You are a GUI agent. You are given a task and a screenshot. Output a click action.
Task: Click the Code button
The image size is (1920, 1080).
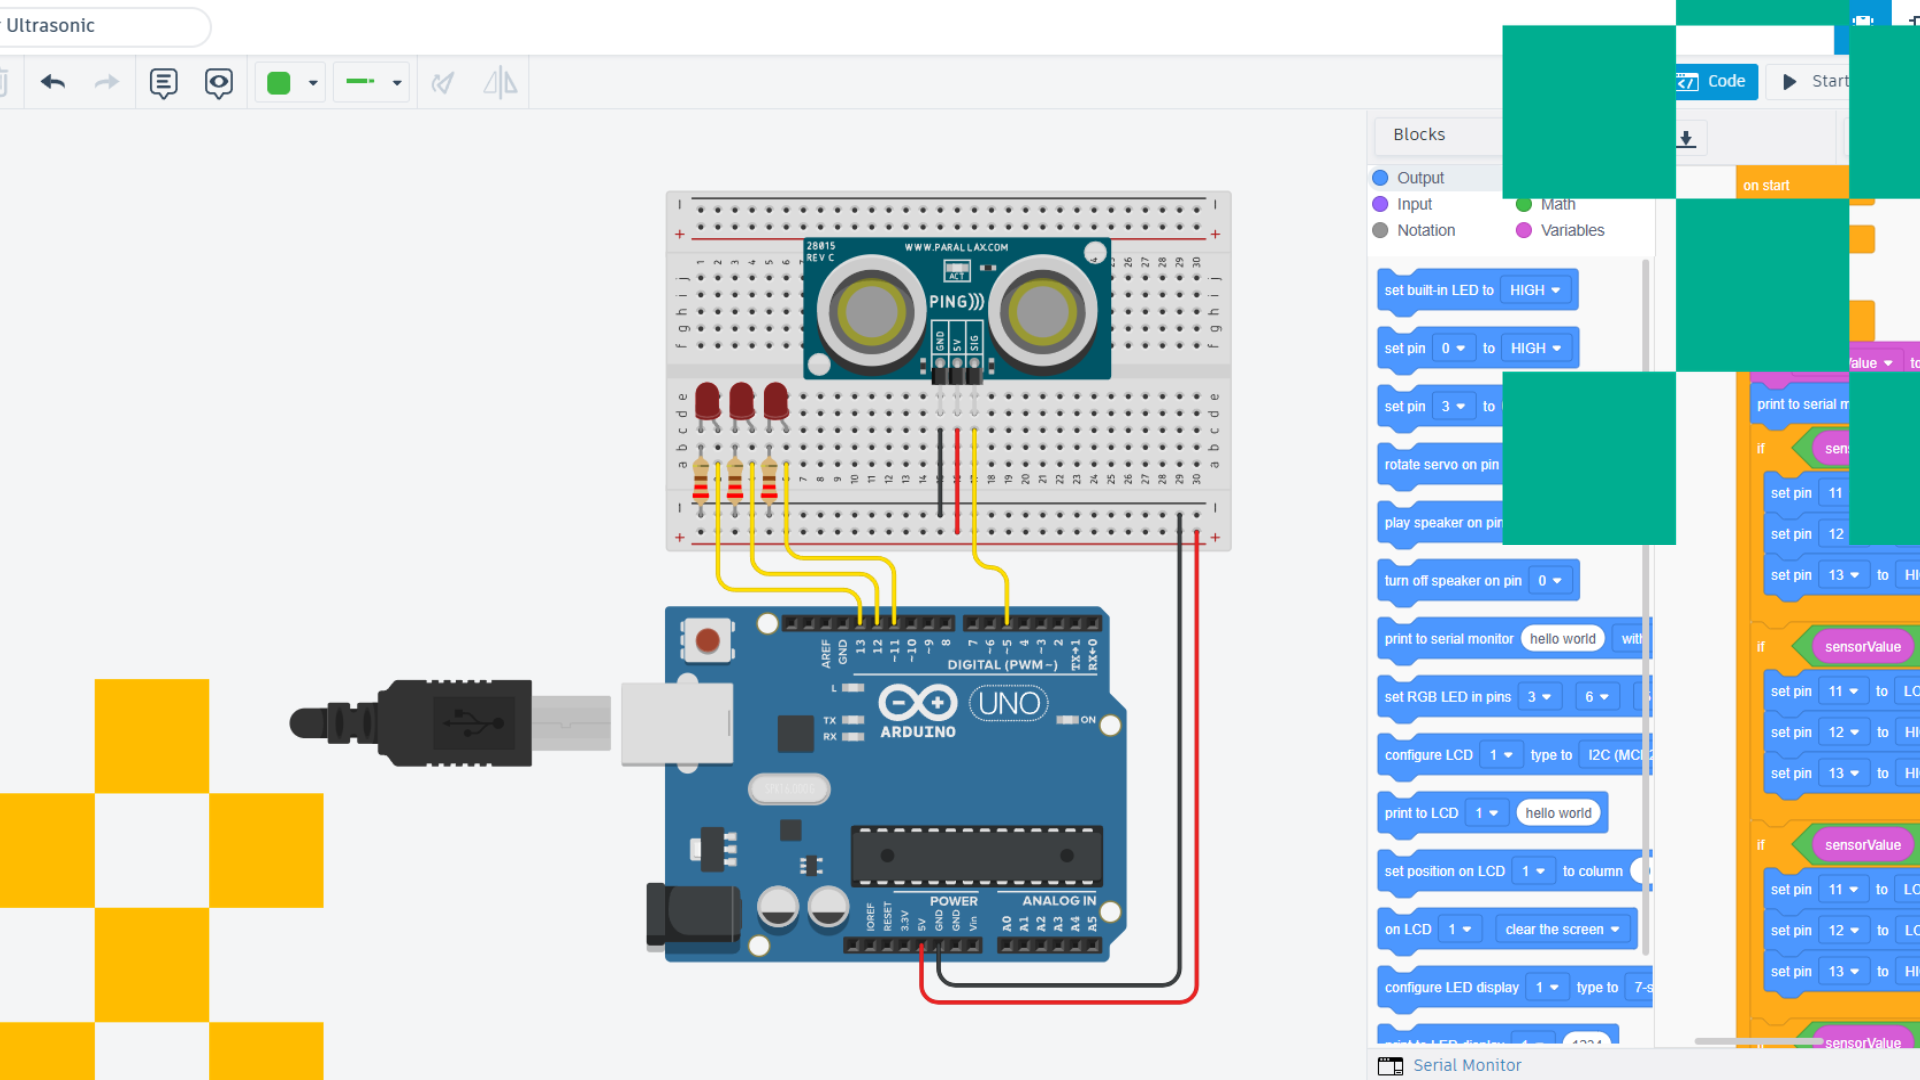[1717, 82]
